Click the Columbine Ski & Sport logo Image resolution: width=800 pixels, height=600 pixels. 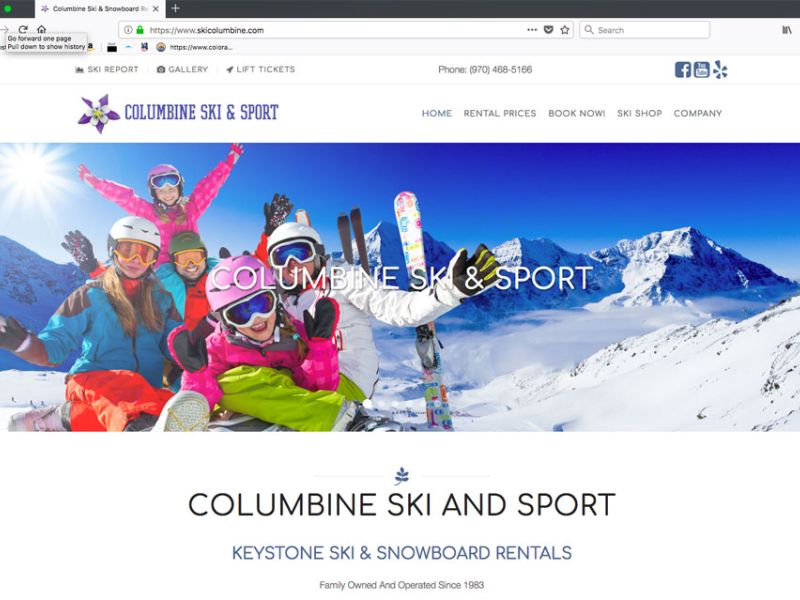(x=178, y=113)
